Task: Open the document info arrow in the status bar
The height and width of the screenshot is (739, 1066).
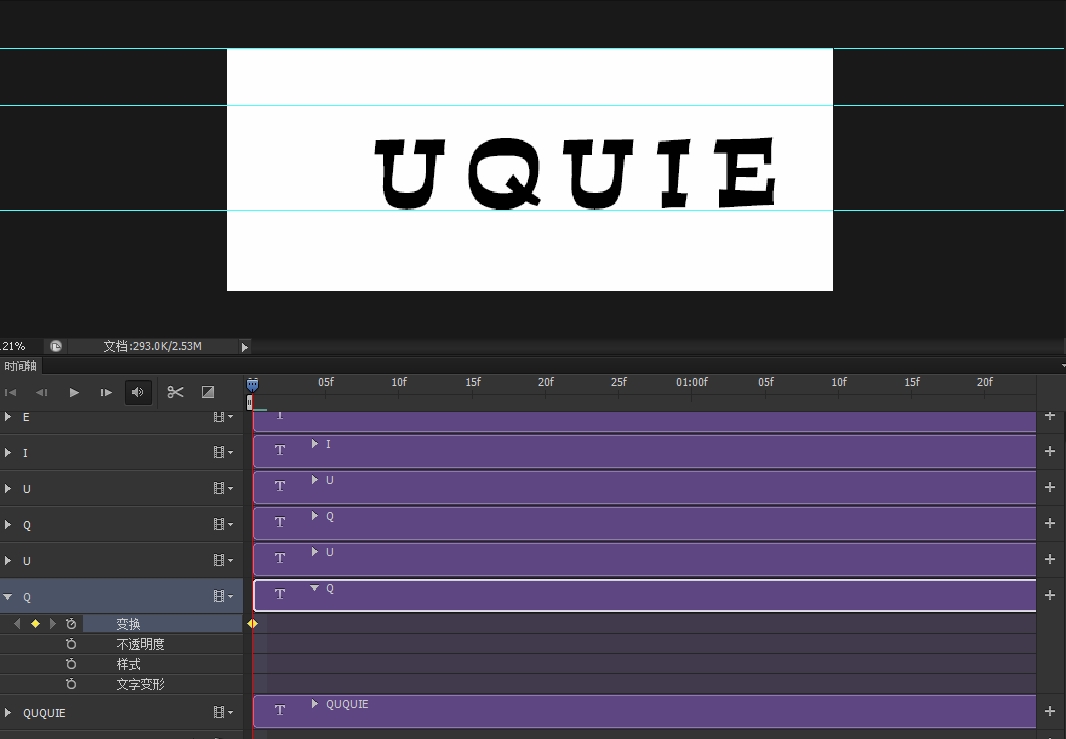Action: (244, 347)
